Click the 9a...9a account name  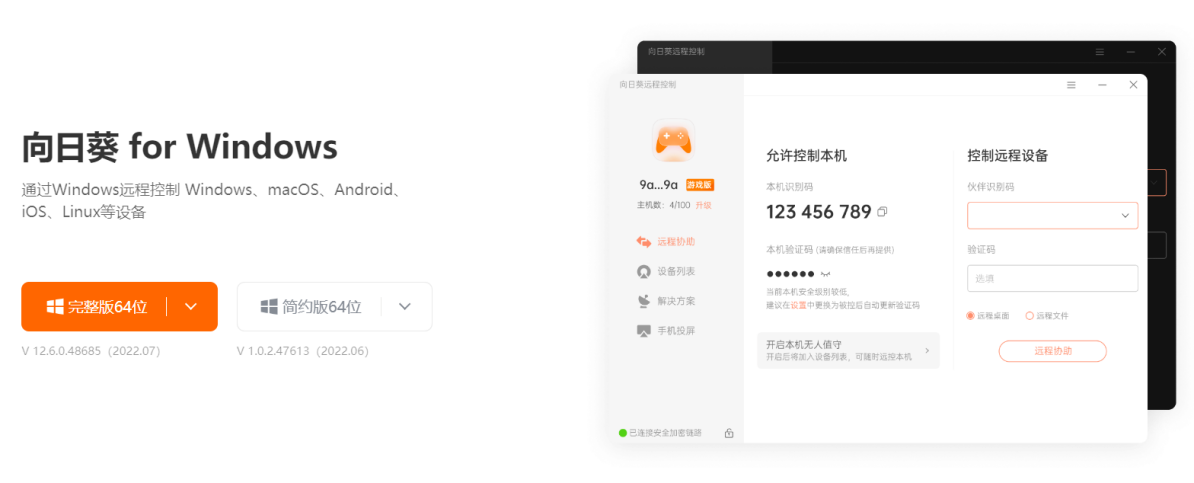tap(659, 185)
